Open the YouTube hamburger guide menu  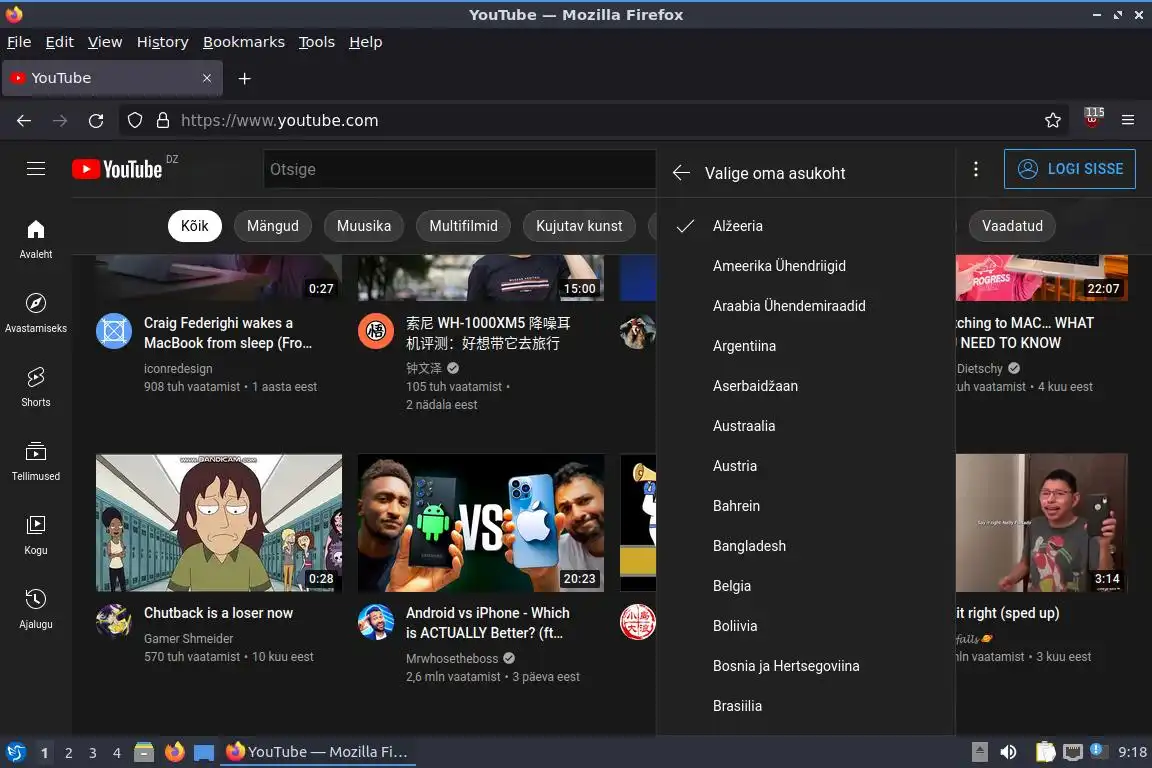(36, 169)
